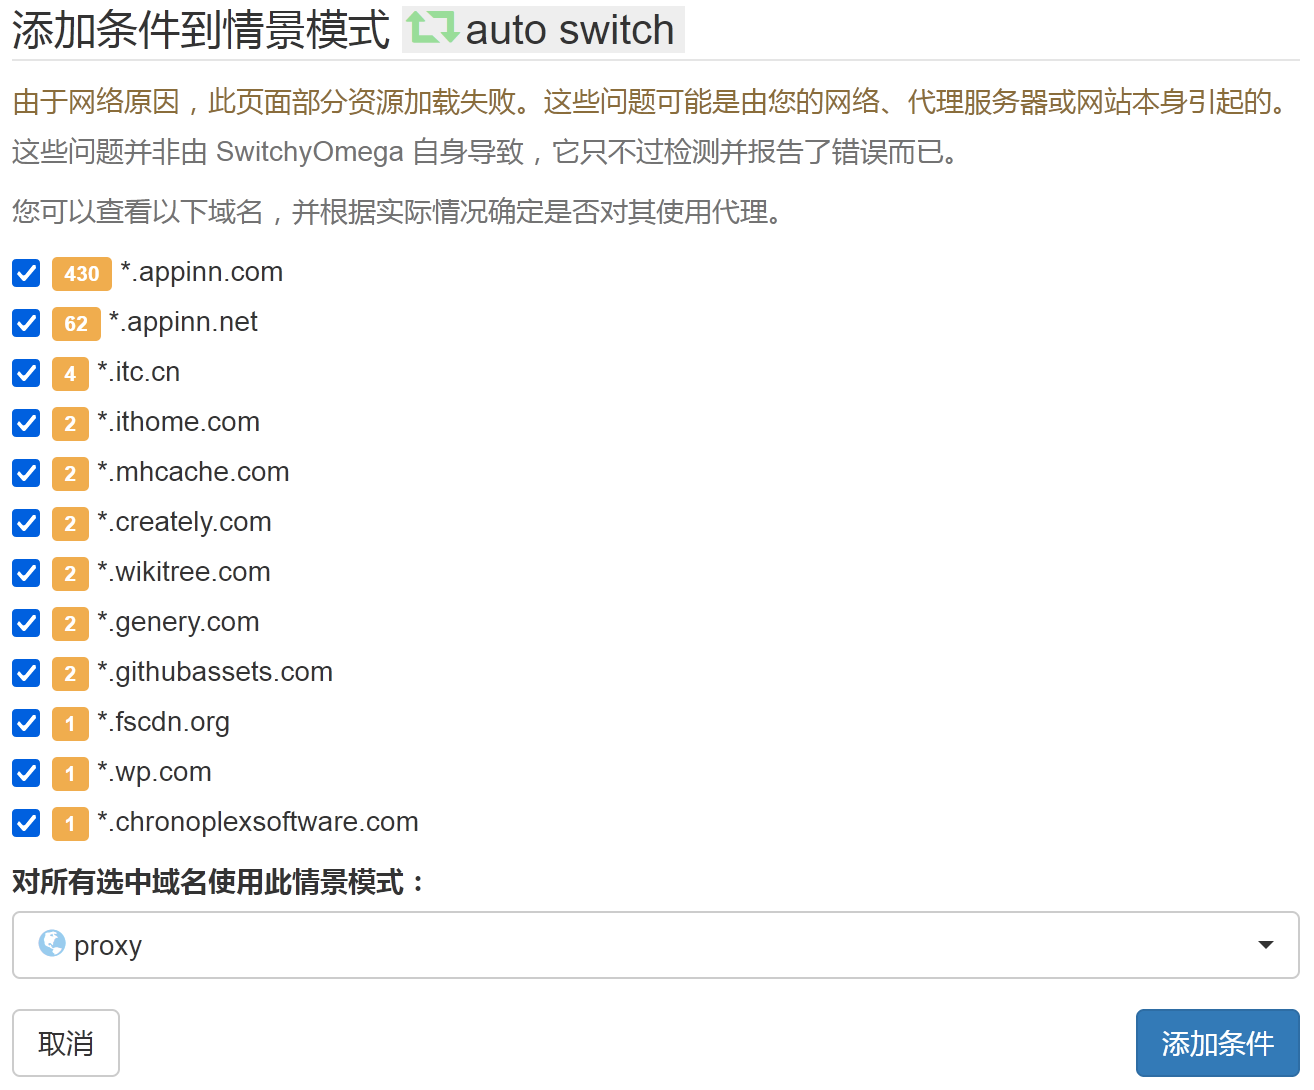Click the 添加条件 button
The width and height of the screenshot is (1314, 1090).
tap(1217, 1043)
